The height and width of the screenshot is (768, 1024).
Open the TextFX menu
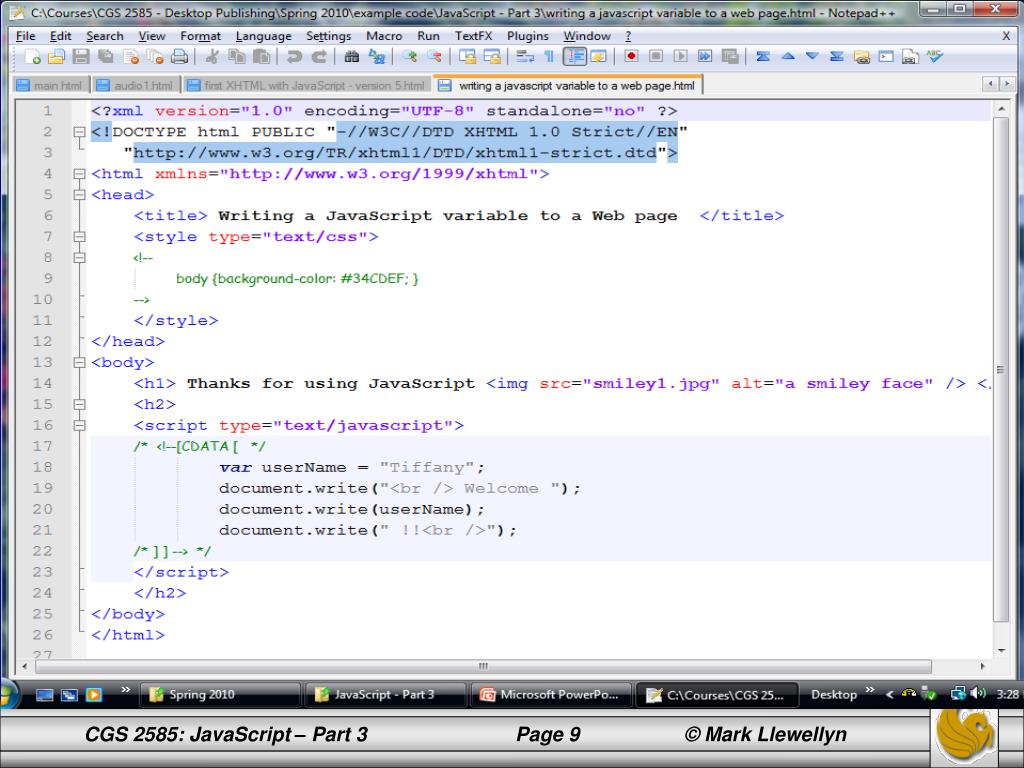tap(473, 36)
